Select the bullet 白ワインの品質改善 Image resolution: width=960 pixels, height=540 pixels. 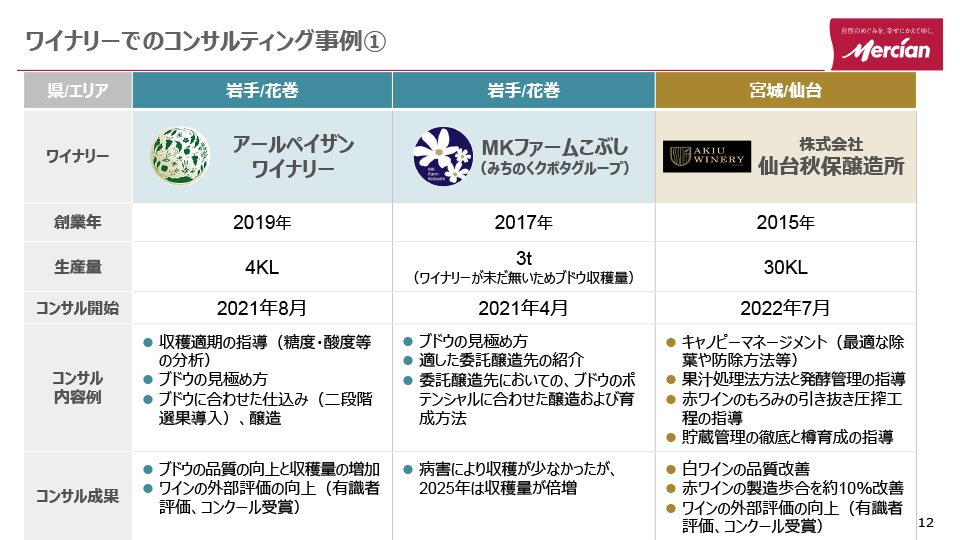[x=746, y=469]
